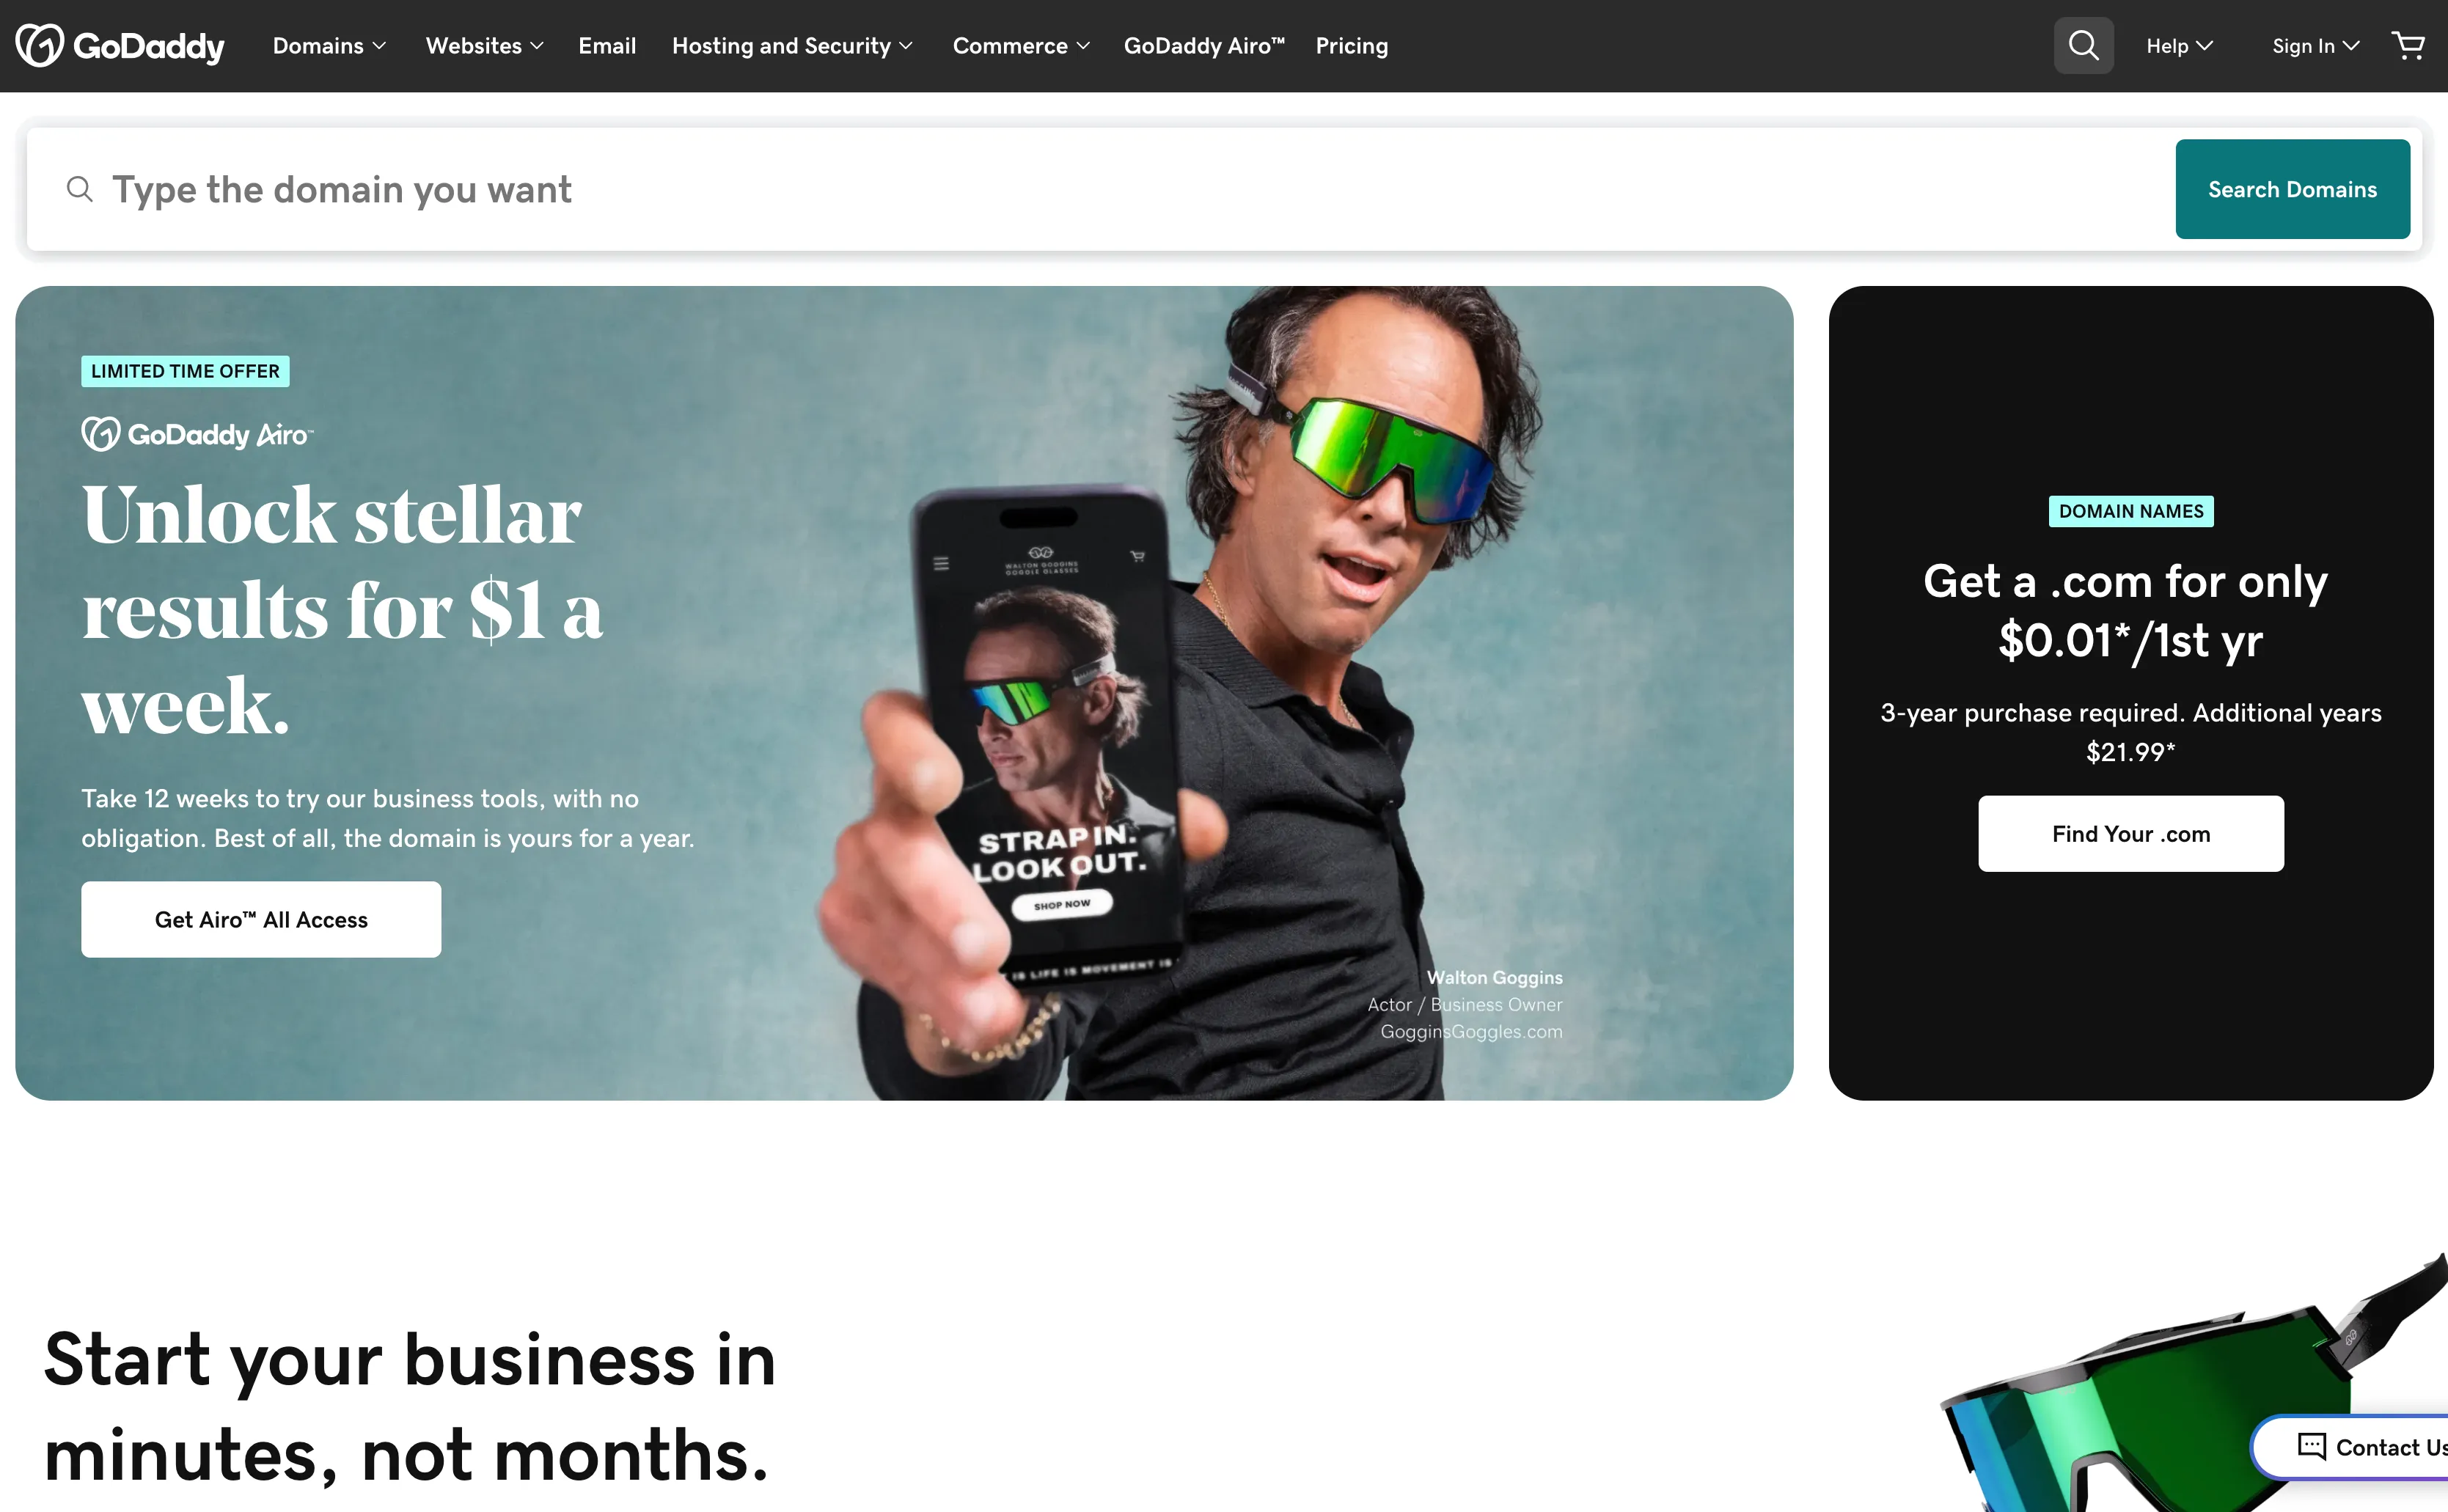Open the Sign In dropdown

2316,46
